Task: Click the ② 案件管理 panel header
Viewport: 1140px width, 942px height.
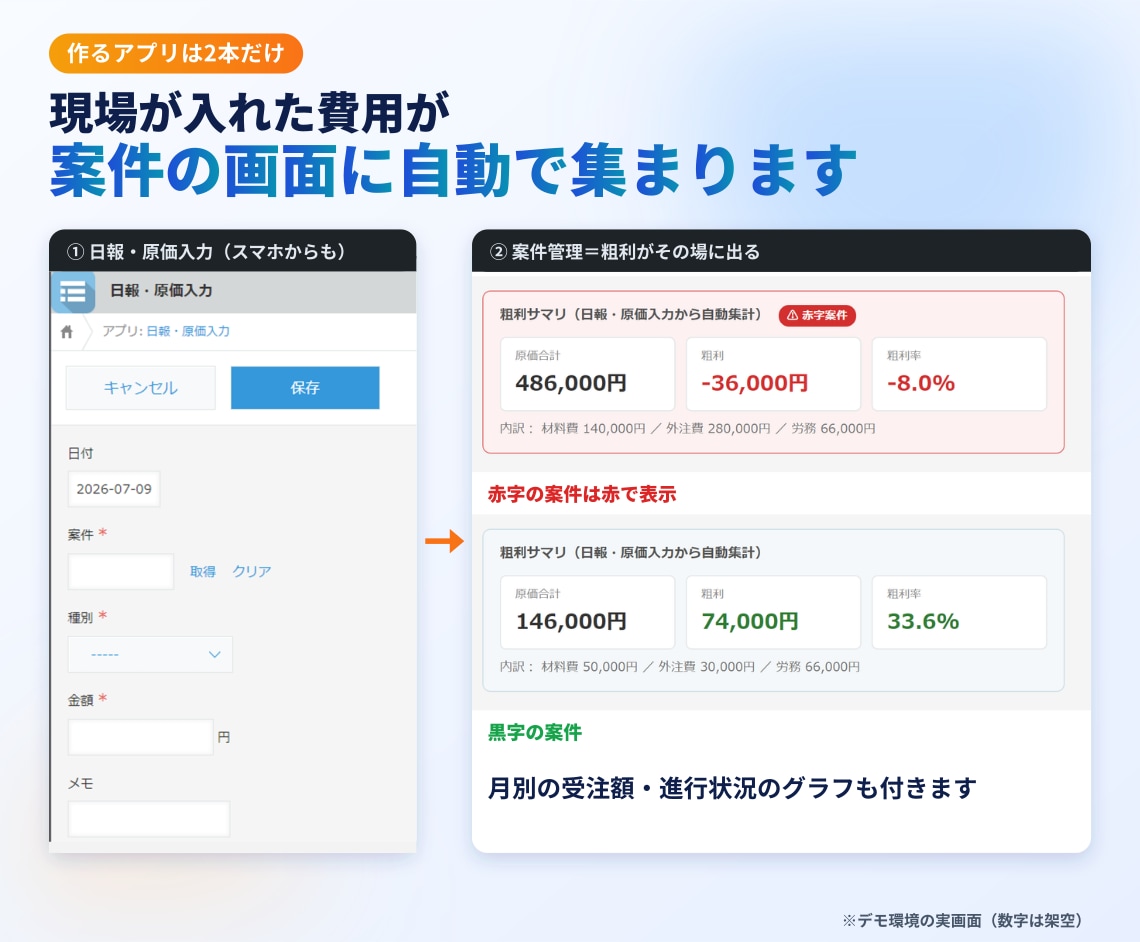Action: pos(781,251)
